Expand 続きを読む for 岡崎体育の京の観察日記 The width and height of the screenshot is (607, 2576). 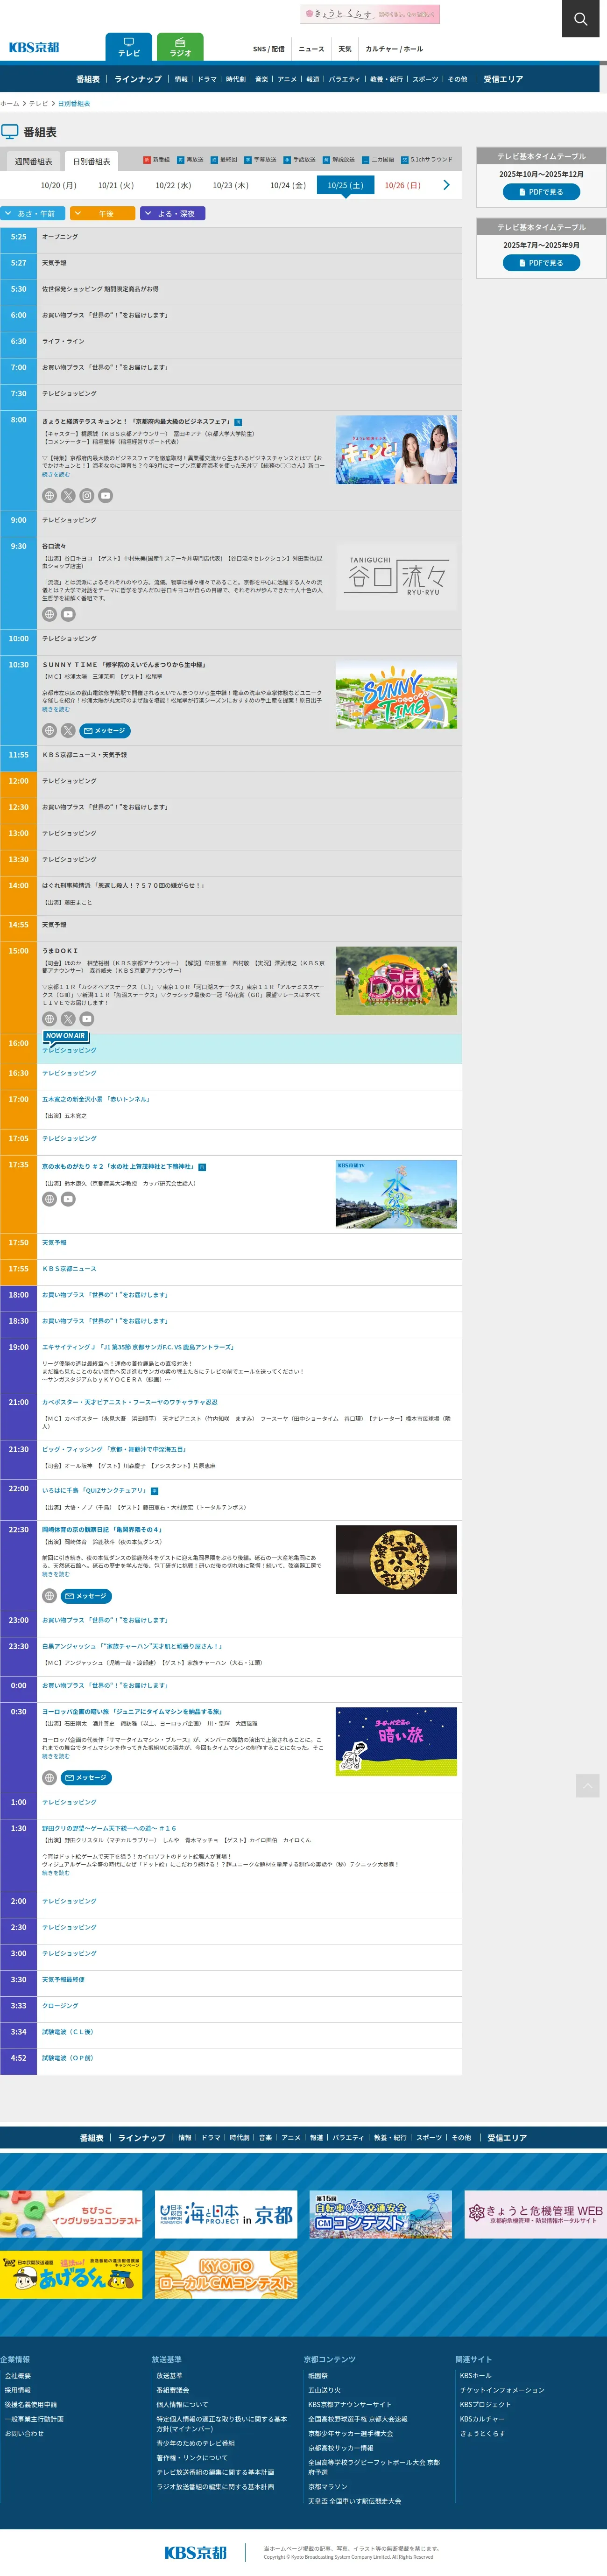(x=56, y=1574)
